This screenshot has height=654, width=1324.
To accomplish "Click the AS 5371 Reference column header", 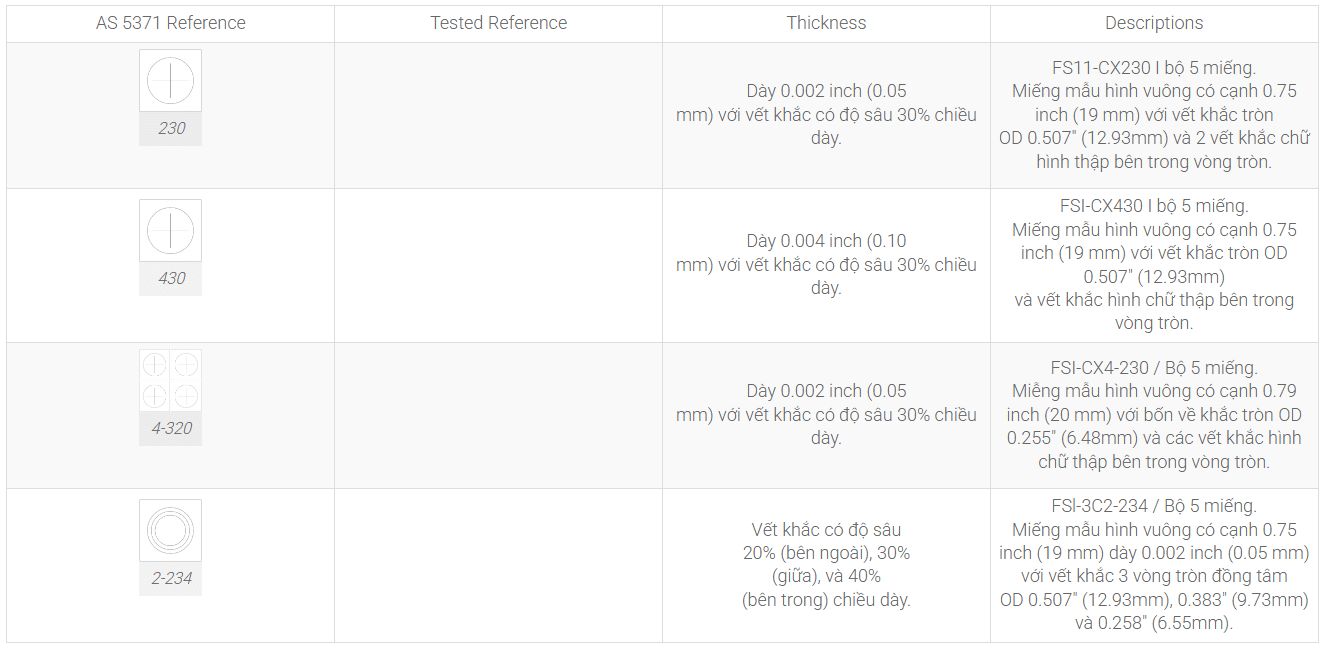I will (171, 23).
